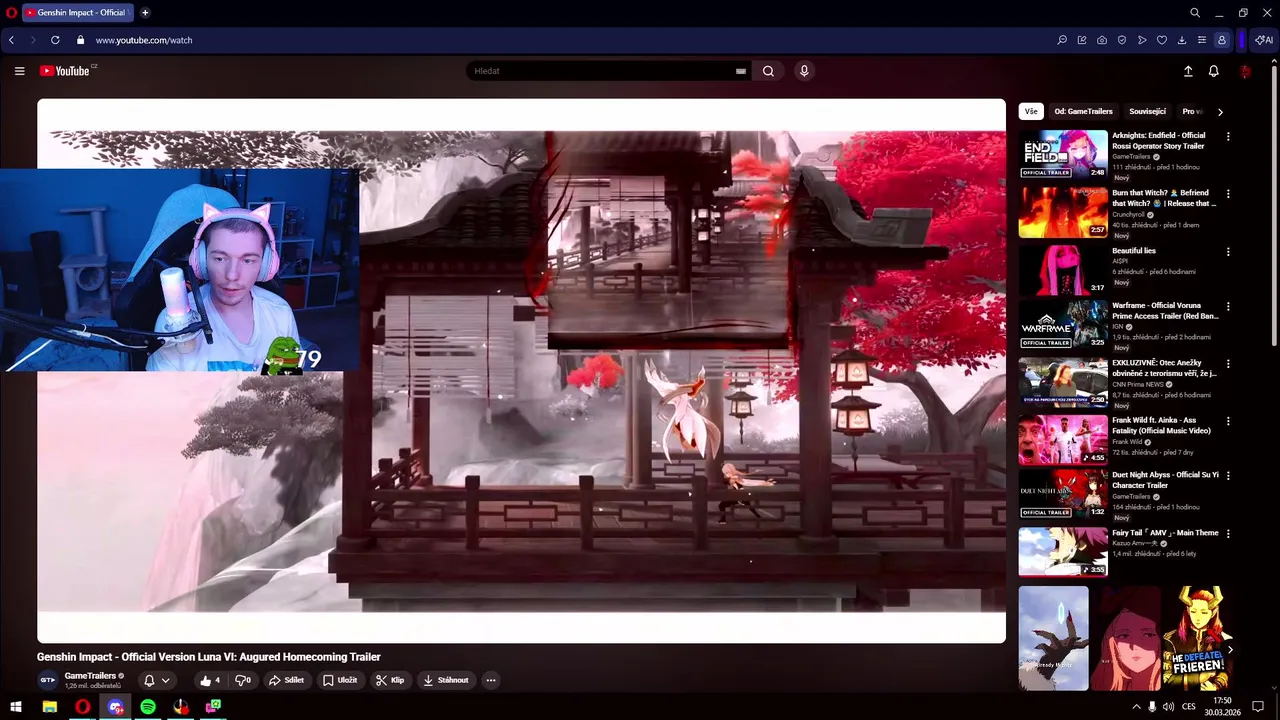1280x720 pixels.
Task: Open the Windows Start menu
Action: coord(16,707)
